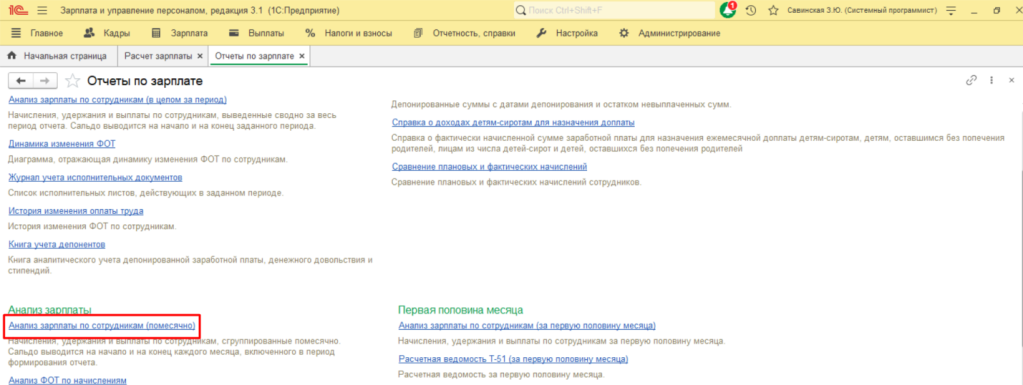Open notifications bell with red badge
The width and height of the screenshot is (1023, 385).
coord(728,10)
